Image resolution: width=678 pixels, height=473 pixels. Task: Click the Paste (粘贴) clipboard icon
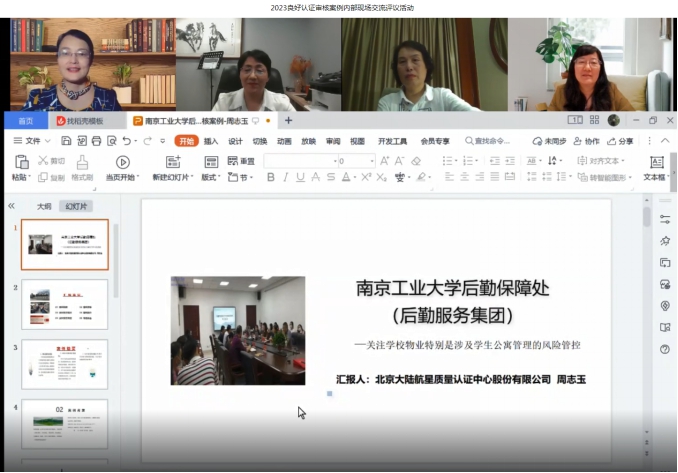(21, 162)
